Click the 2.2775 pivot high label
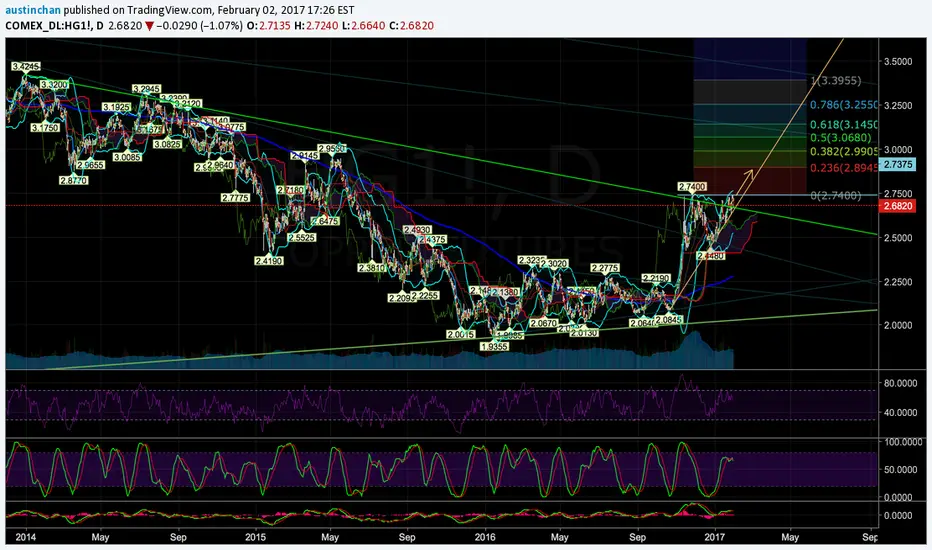Viewport: 932px width, 550px height. [x=605, y=268]
